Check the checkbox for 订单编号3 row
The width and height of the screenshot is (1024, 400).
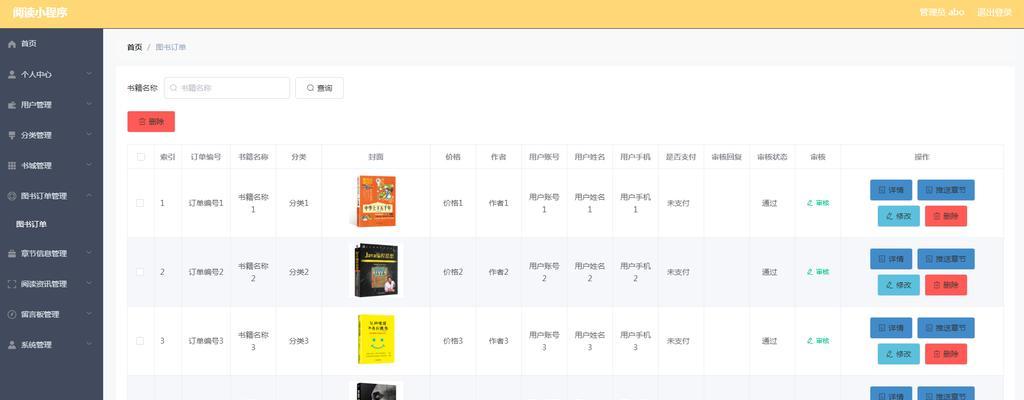pos(140,341)
